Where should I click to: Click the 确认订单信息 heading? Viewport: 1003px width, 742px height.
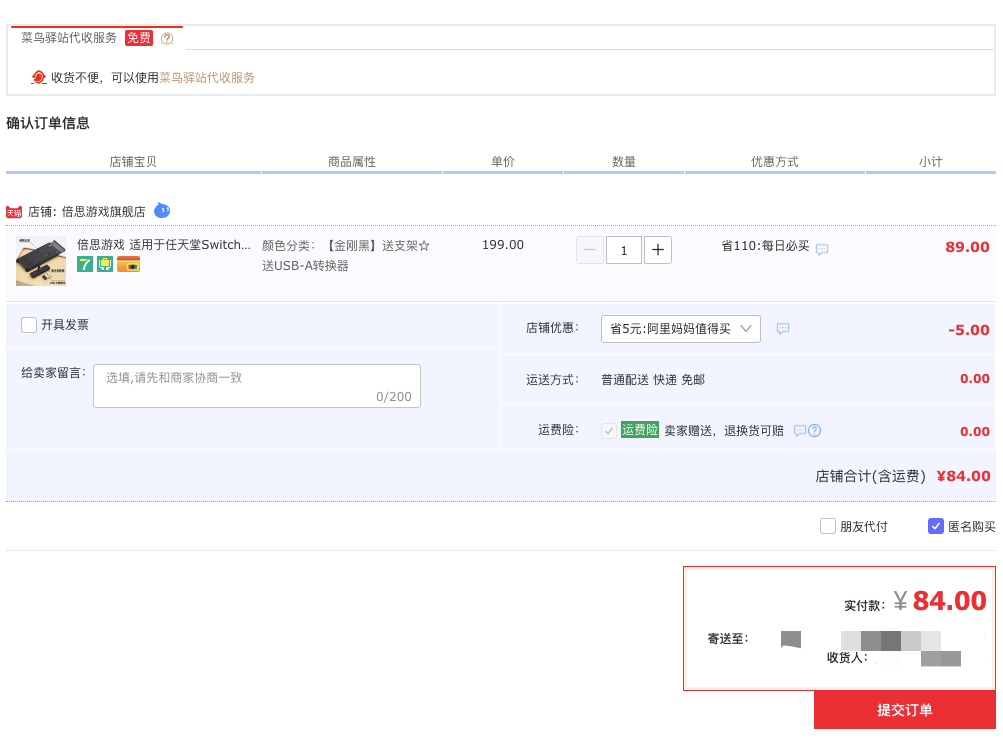48,123
